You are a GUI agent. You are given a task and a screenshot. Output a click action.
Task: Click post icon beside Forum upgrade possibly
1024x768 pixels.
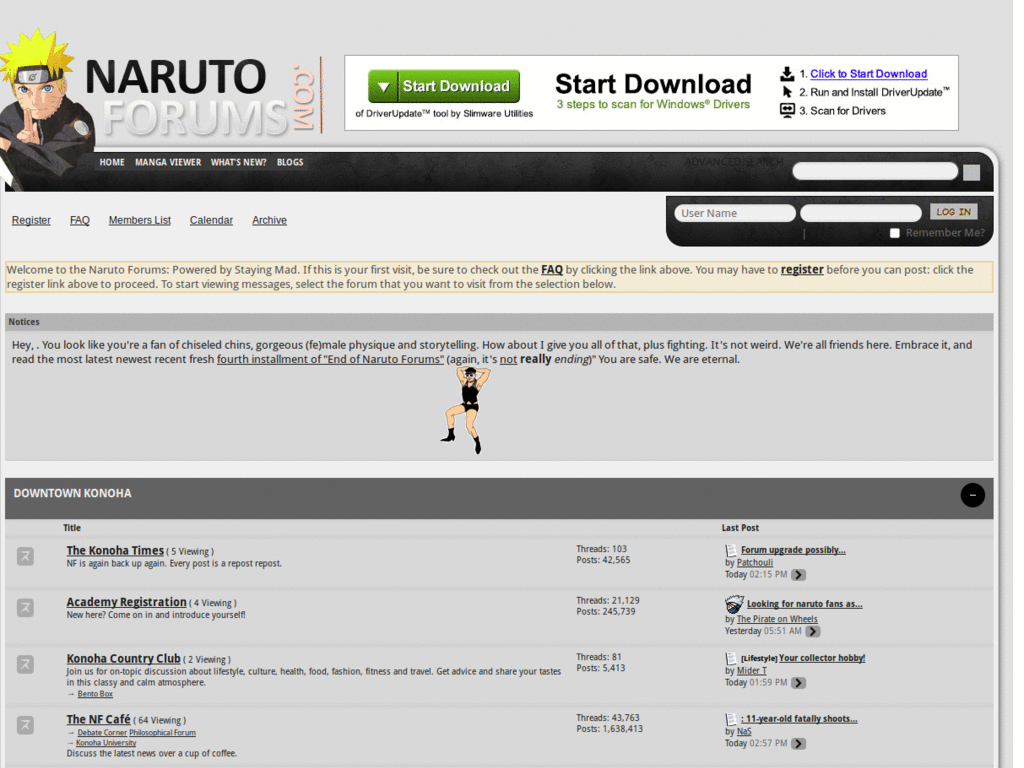click(x=731, y=551)
